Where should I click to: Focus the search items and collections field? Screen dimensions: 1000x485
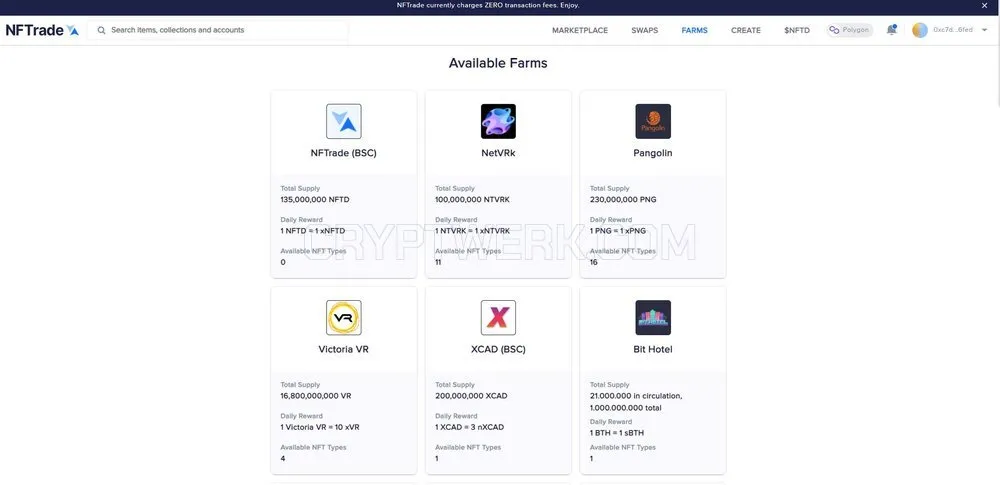point(218,30)
